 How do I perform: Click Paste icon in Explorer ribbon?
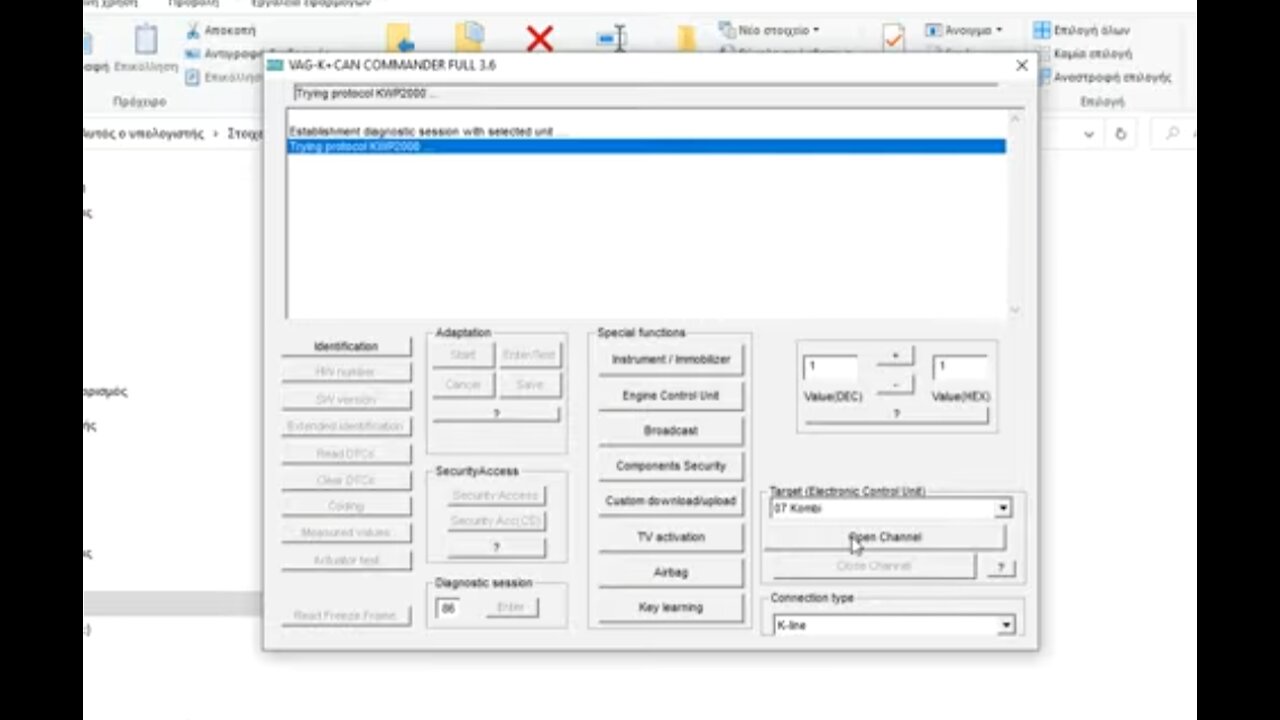point(146,40)
